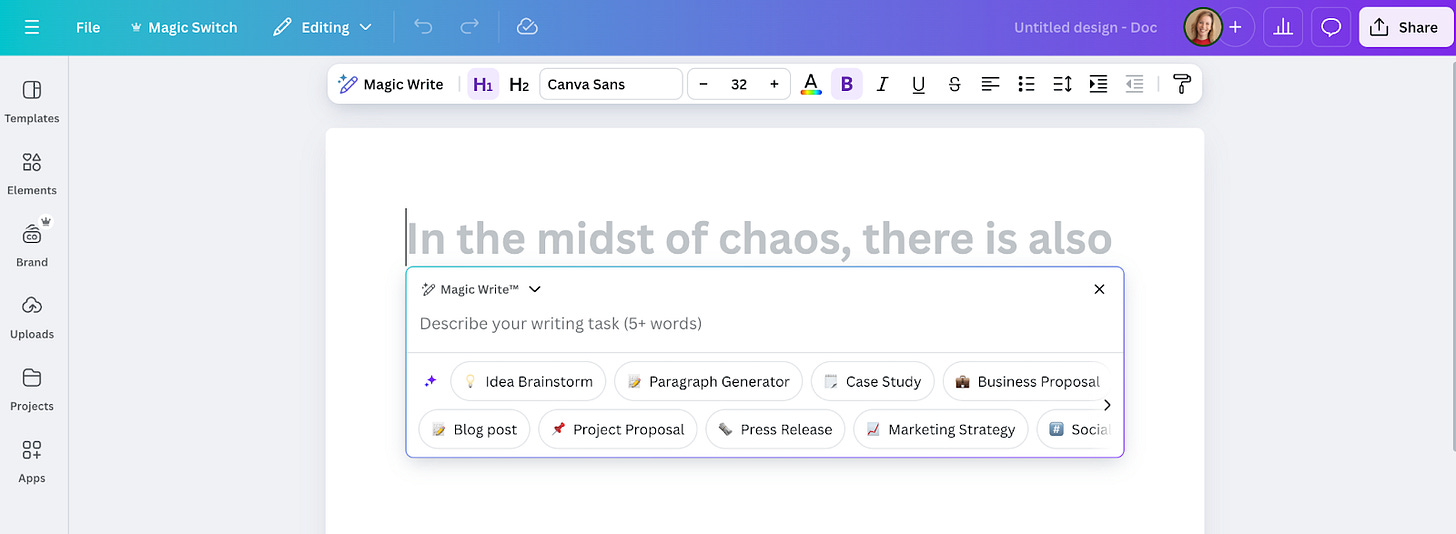Open Brand in the sidebar
This screenshot has height=534, width=1456.
pos(32,246)
